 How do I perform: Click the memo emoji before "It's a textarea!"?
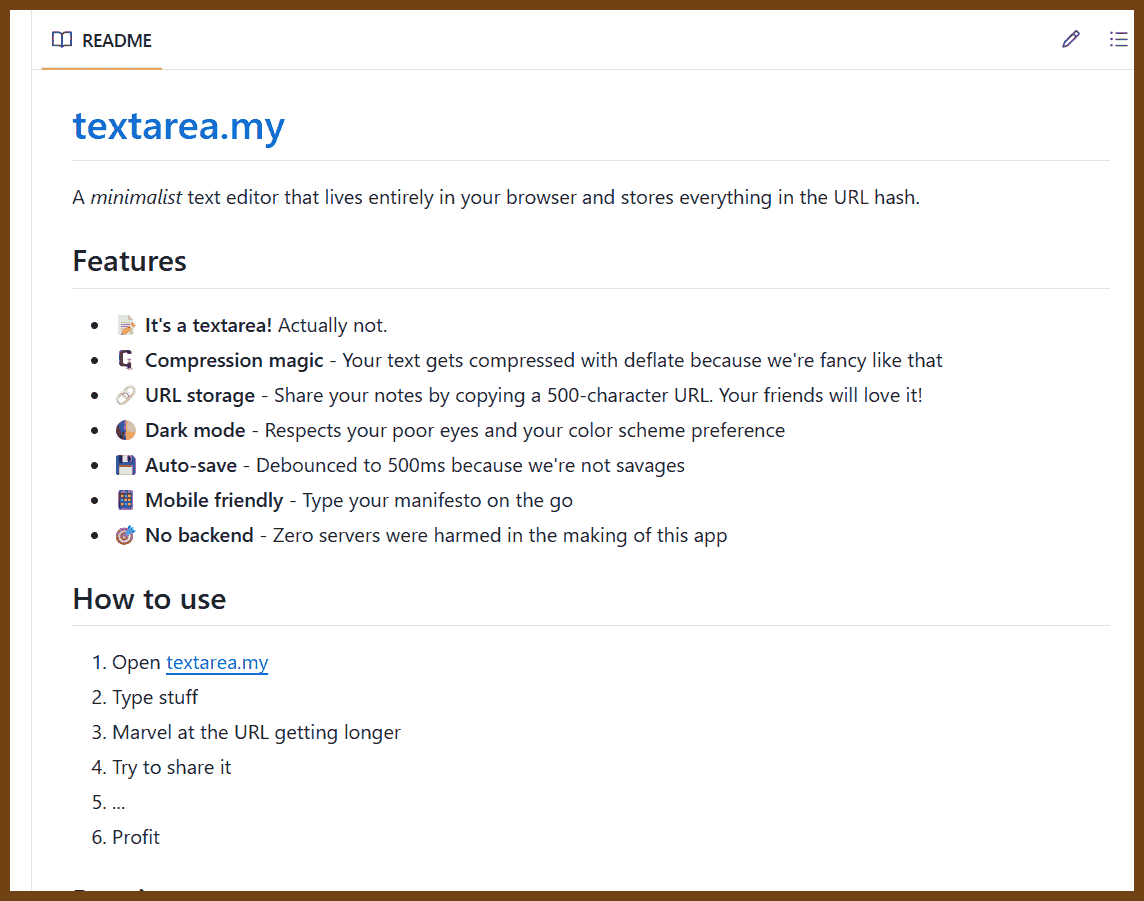pos(125,326)
